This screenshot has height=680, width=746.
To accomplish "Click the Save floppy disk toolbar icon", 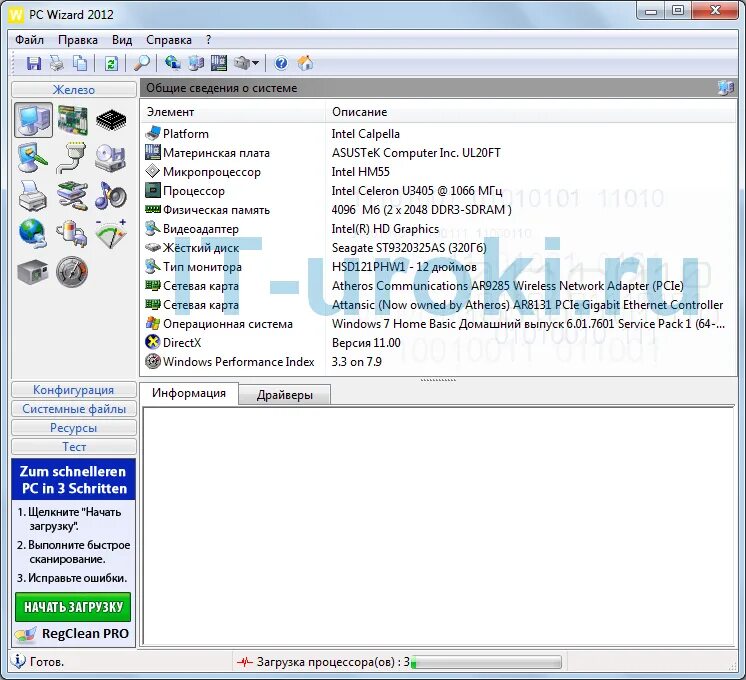I will (x=33, y=63).
